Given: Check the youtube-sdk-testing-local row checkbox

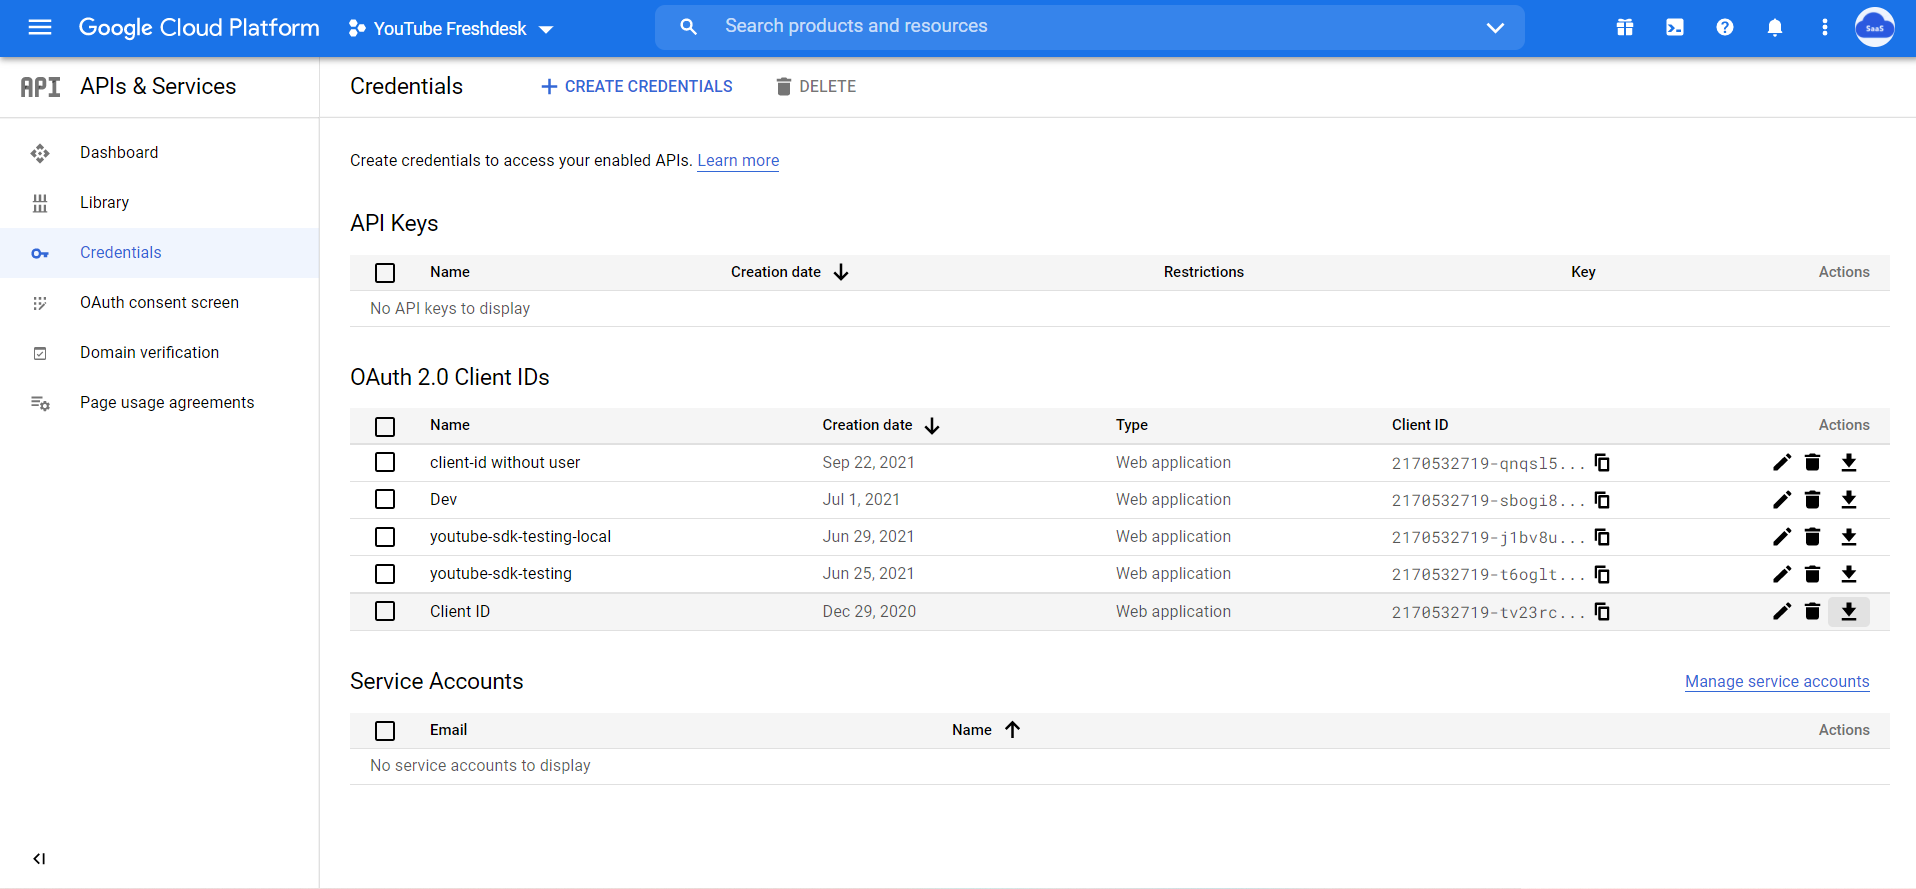Looking at the screenshot, I should click(385, 537).
